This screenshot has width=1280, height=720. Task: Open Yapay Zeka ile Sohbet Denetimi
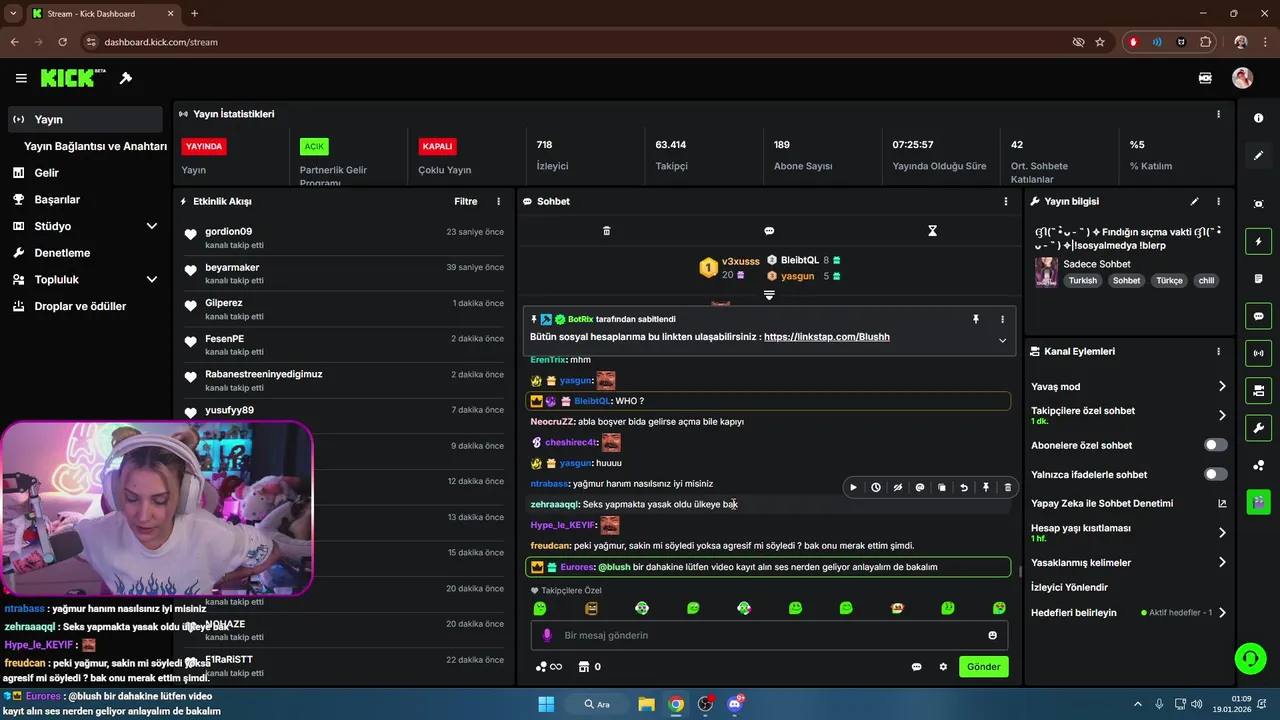pos(1101,503)
